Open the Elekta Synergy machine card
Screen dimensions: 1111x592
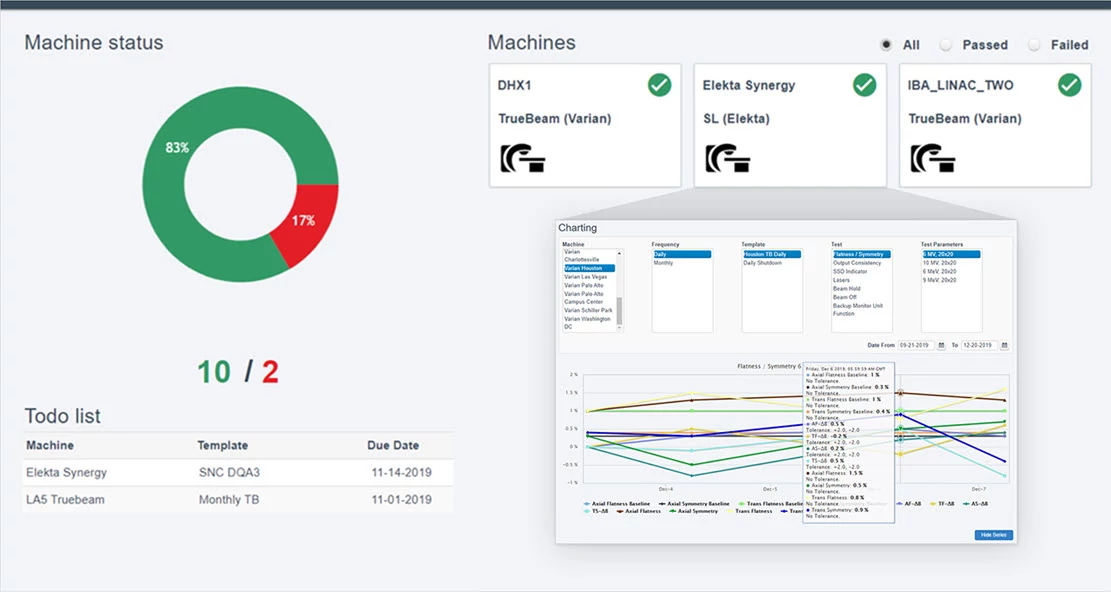(x=790, y=125)
